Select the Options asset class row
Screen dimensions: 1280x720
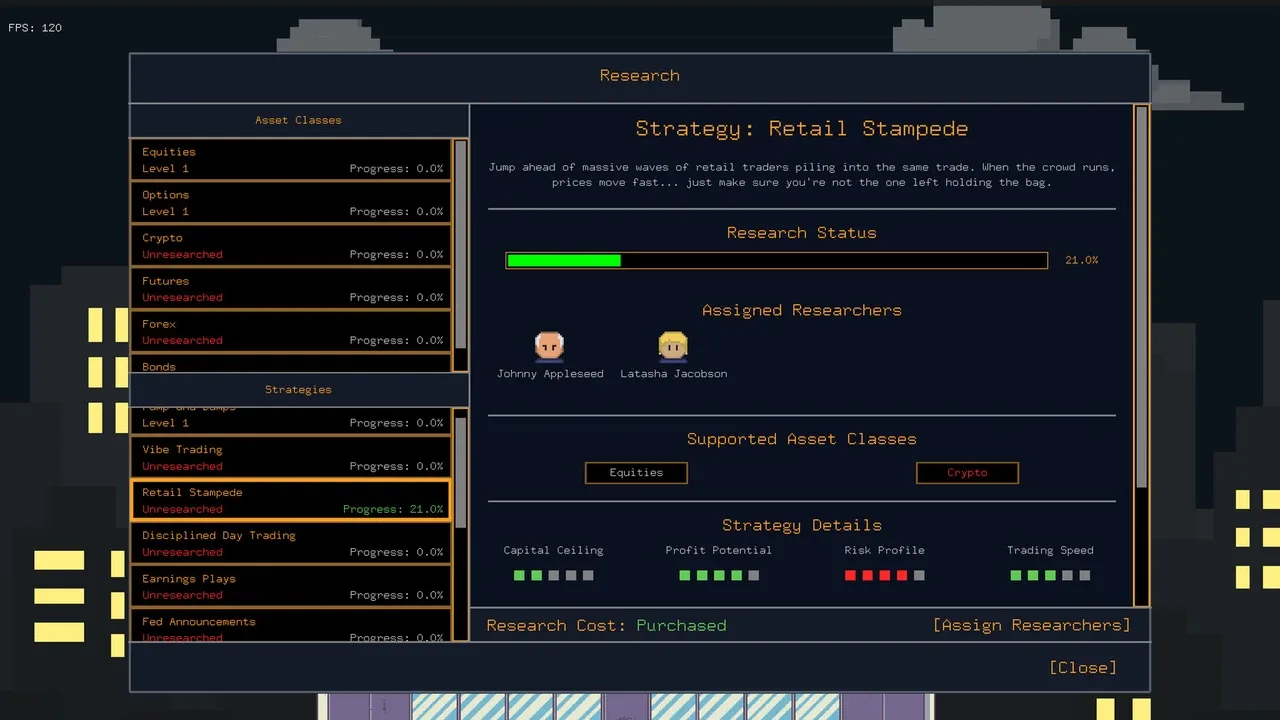click(291, 203)
